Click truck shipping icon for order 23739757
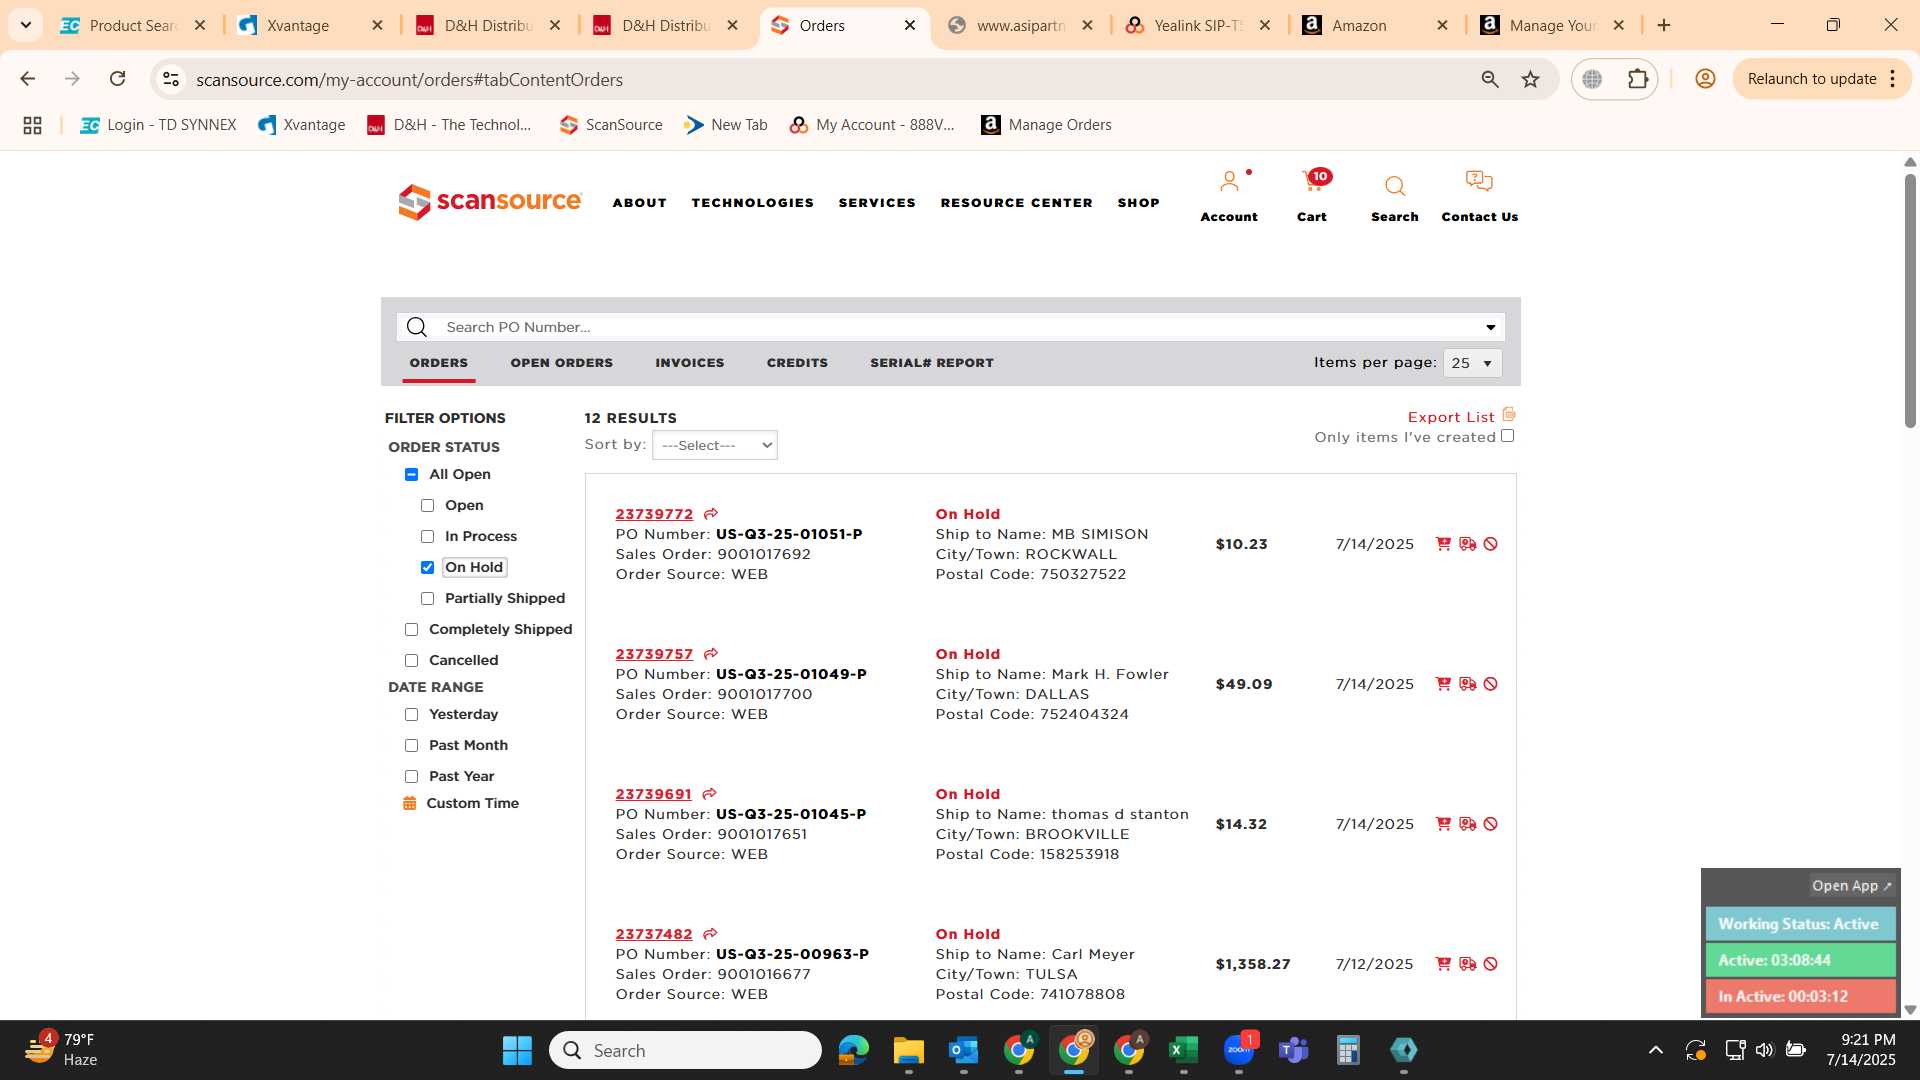The width and height of the screenshot is (1920, 1080). coord(1467,684)
